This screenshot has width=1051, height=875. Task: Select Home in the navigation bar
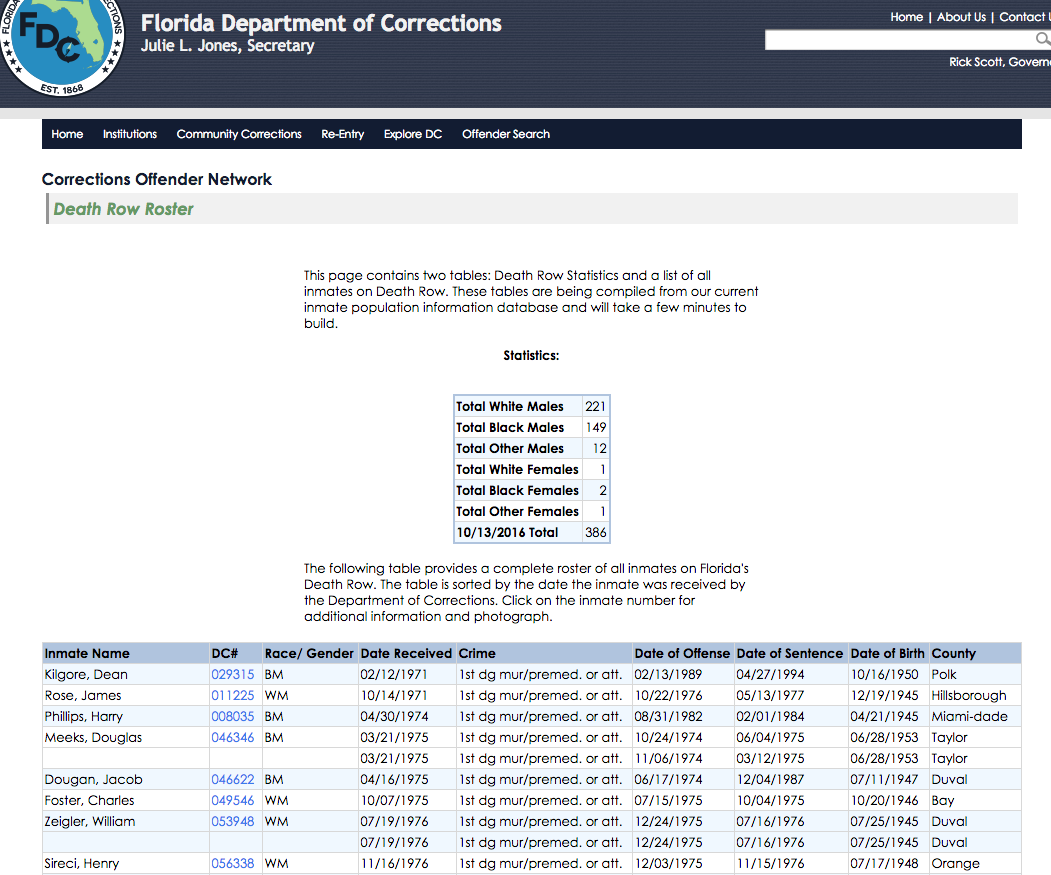tap(67, 134)
